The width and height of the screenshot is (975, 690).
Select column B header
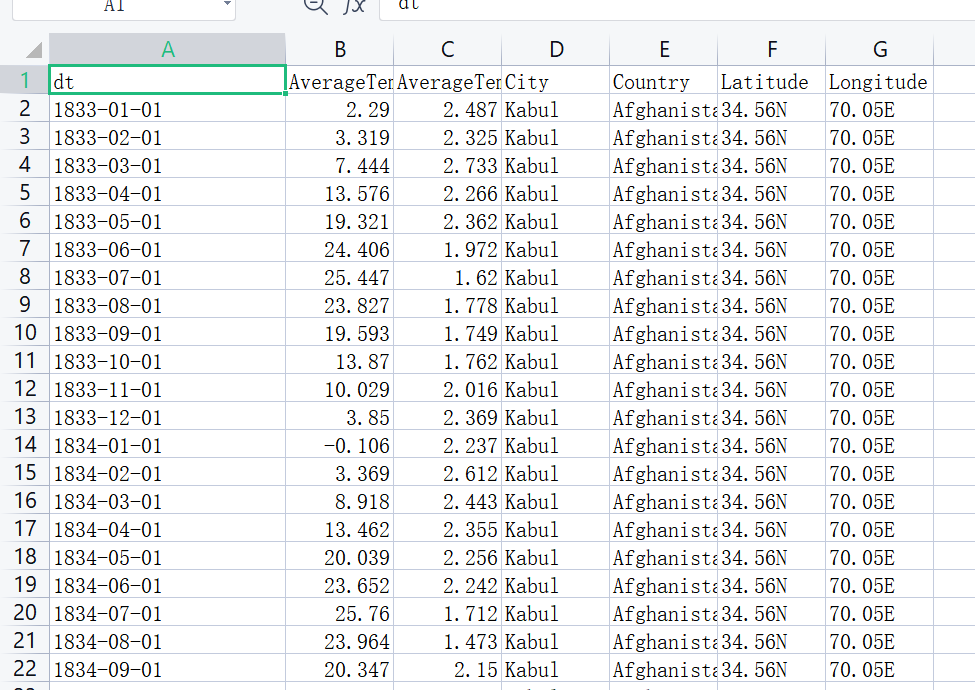(340, 50)
